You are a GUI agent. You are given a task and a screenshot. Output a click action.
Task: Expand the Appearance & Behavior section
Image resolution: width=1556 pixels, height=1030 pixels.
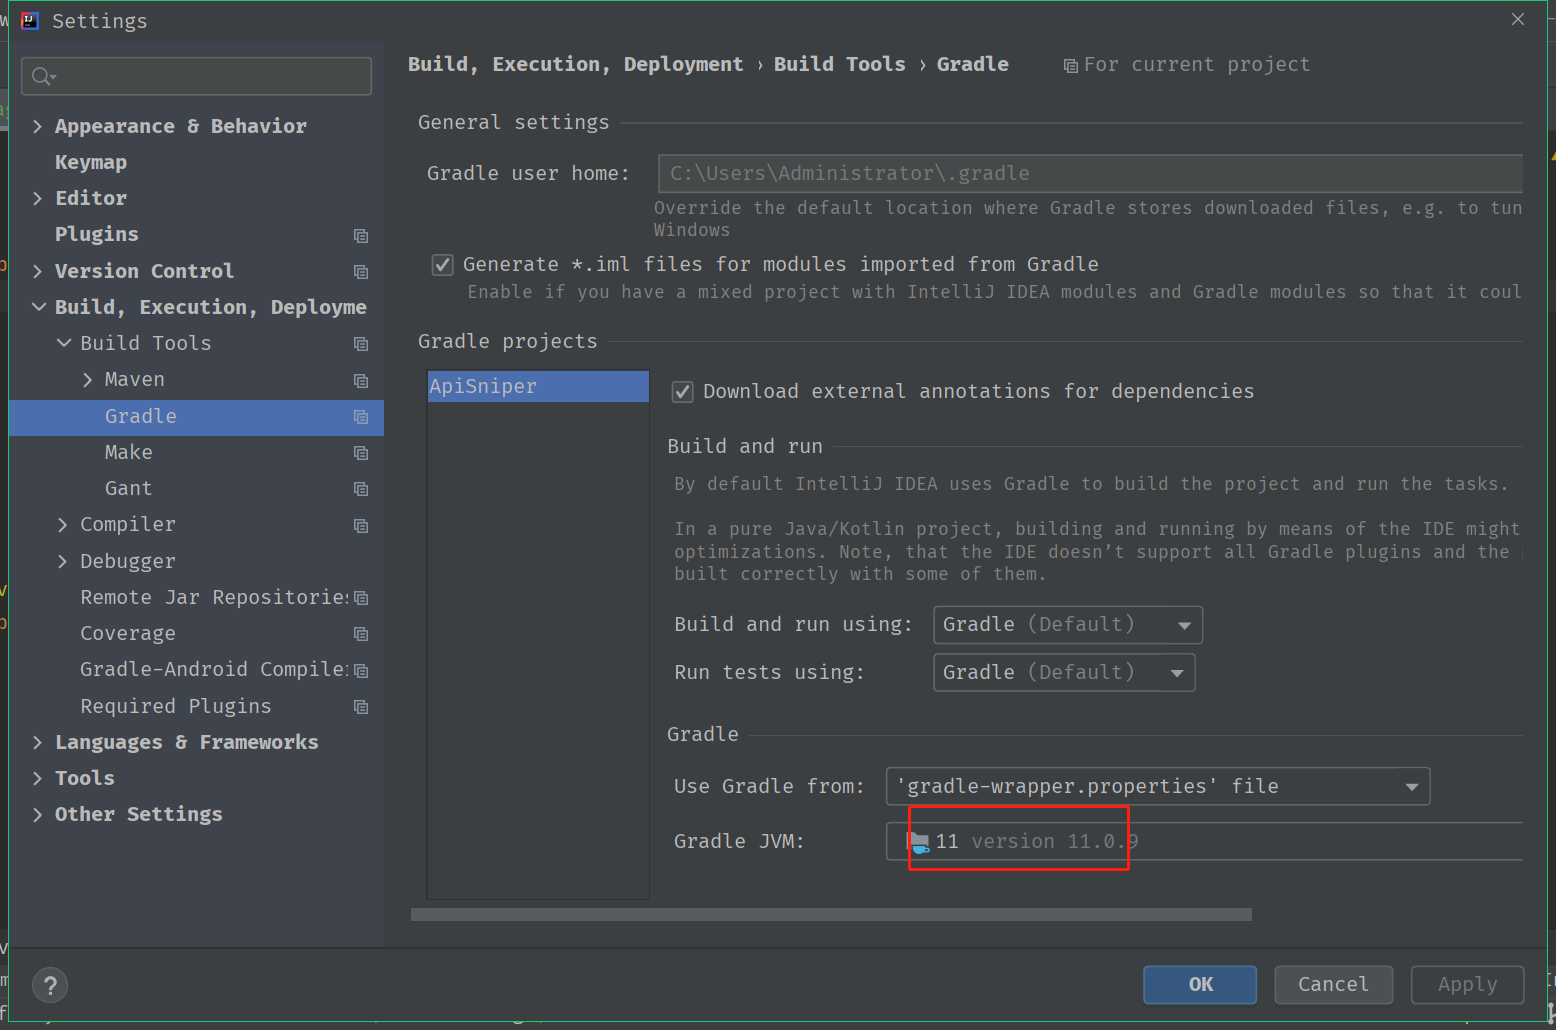[37, 126]
